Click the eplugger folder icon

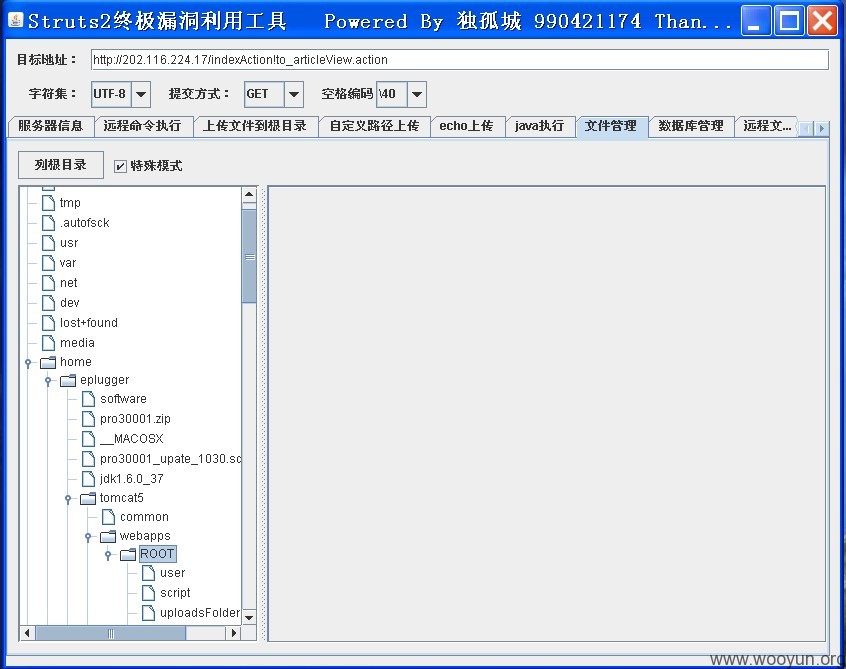pyautogui.click(x=68, y=380)
